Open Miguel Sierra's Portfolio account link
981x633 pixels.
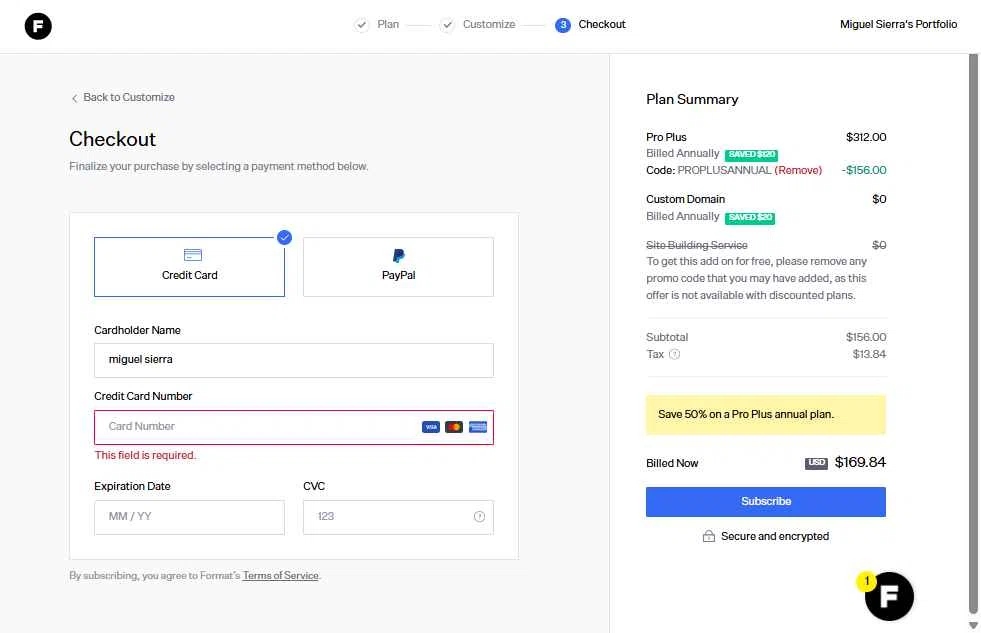(x=898, y=24)
